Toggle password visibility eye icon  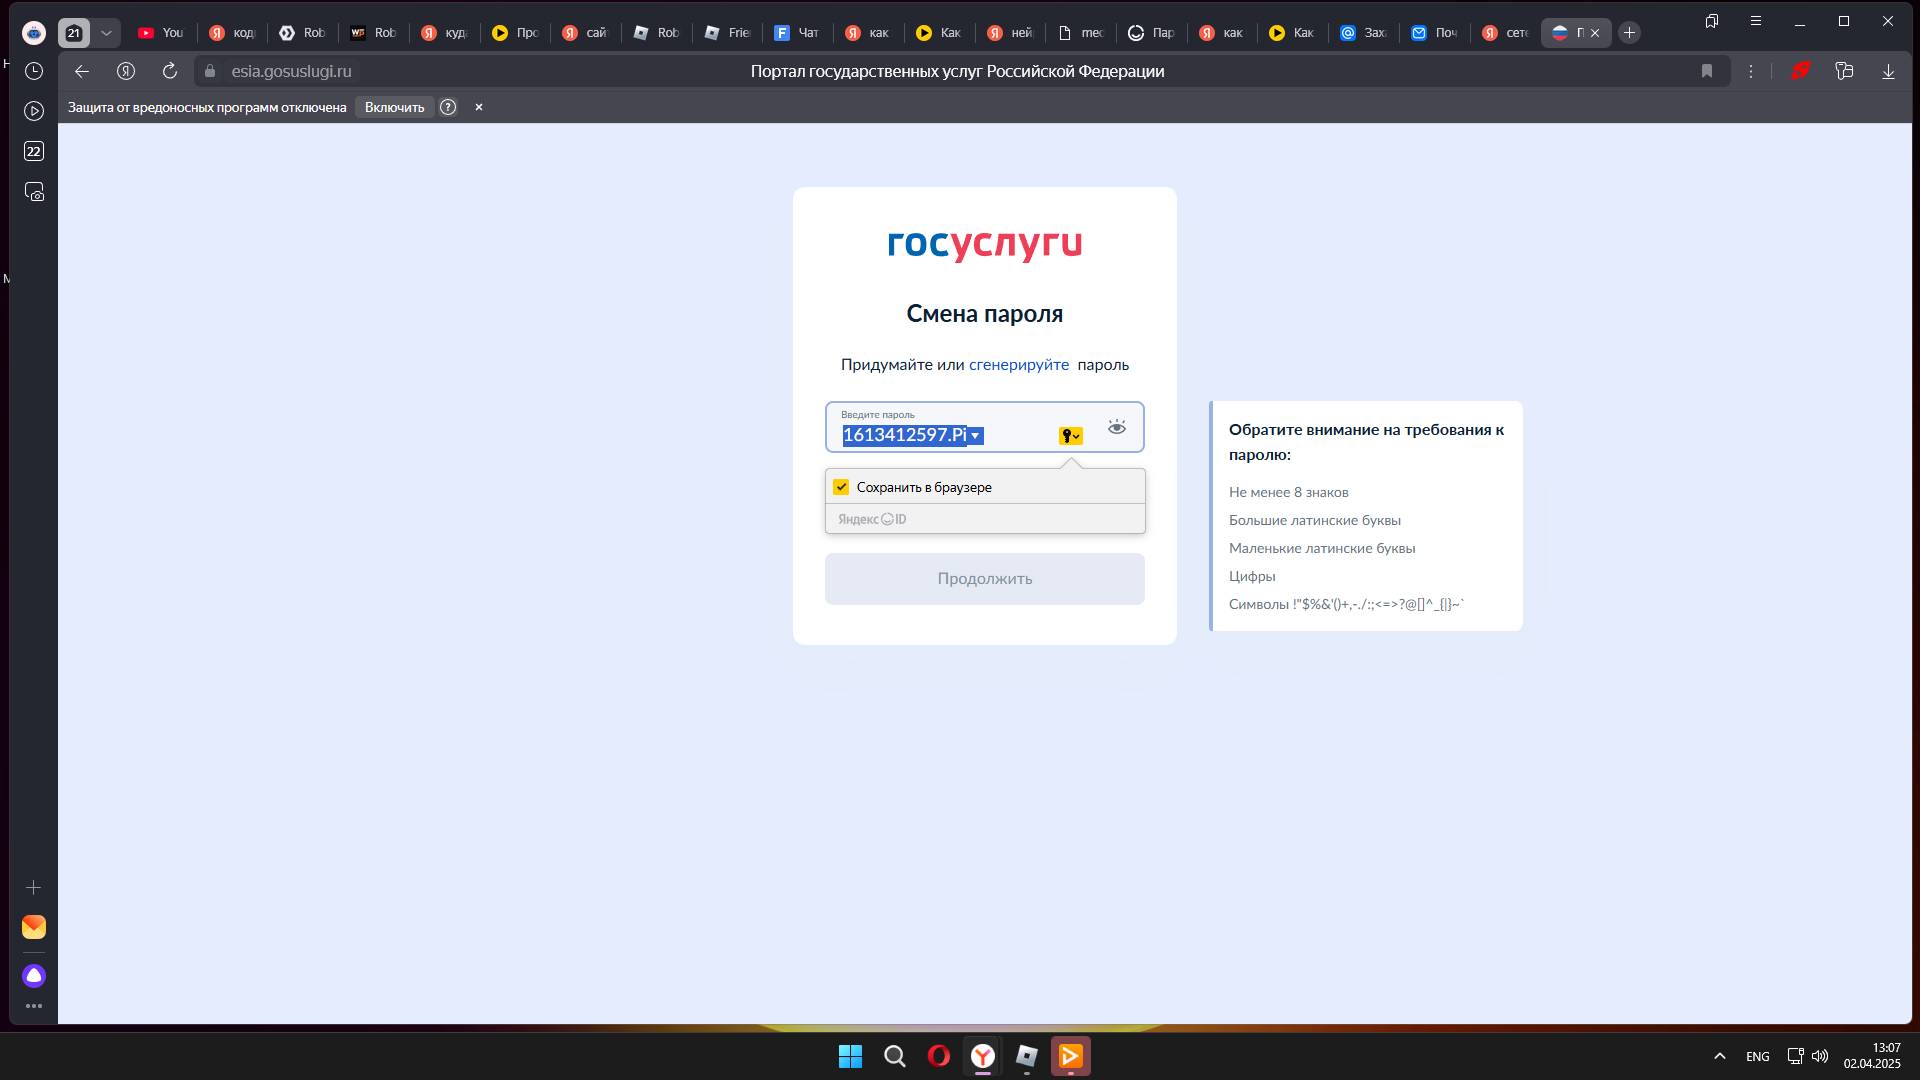click(1116, 428)
